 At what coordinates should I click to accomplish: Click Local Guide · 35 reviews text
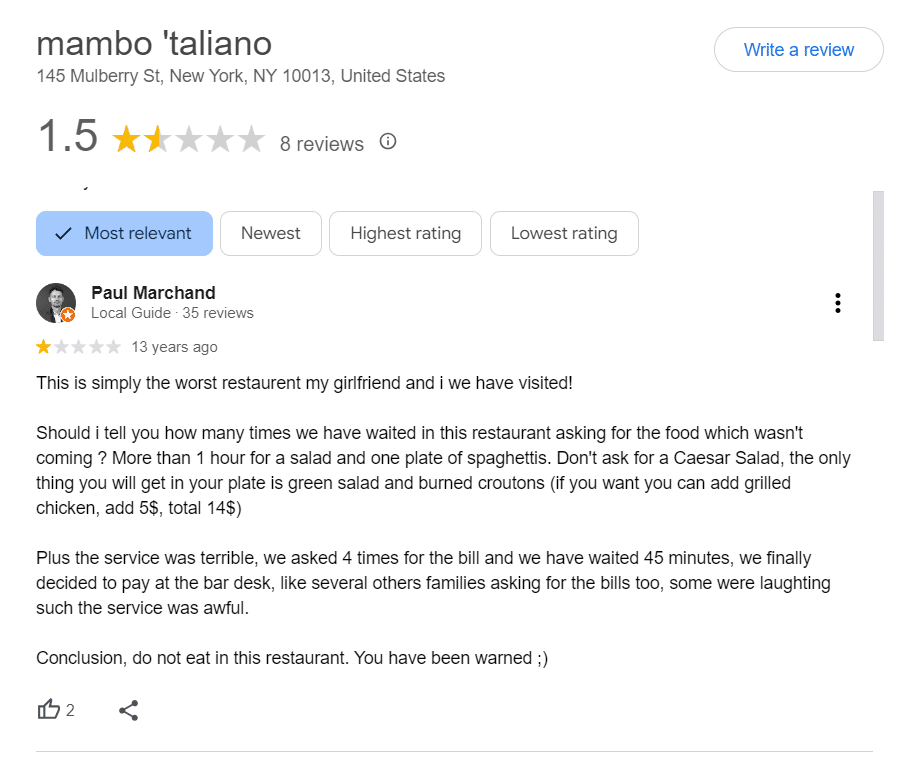(x=172, y=313)
